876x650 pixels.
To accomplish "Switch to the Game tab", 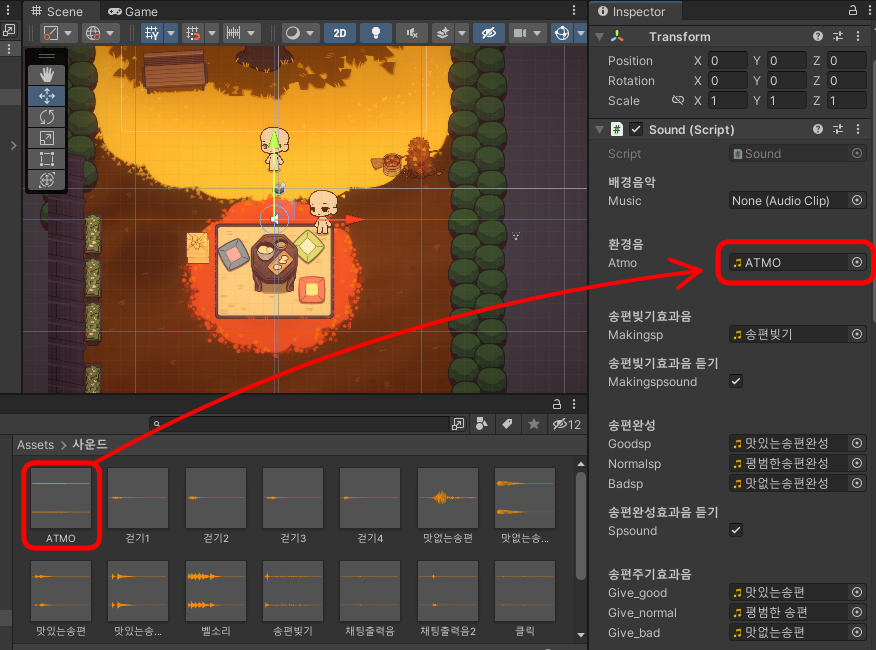I will point(133,11).
